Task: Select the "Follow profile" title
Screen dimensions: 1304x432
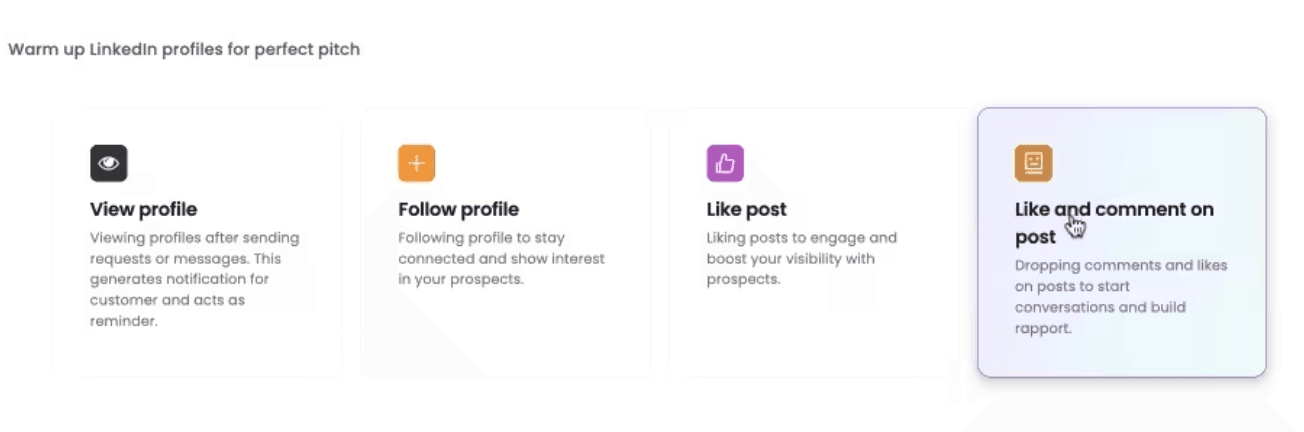Action: (x=458, y=210)
